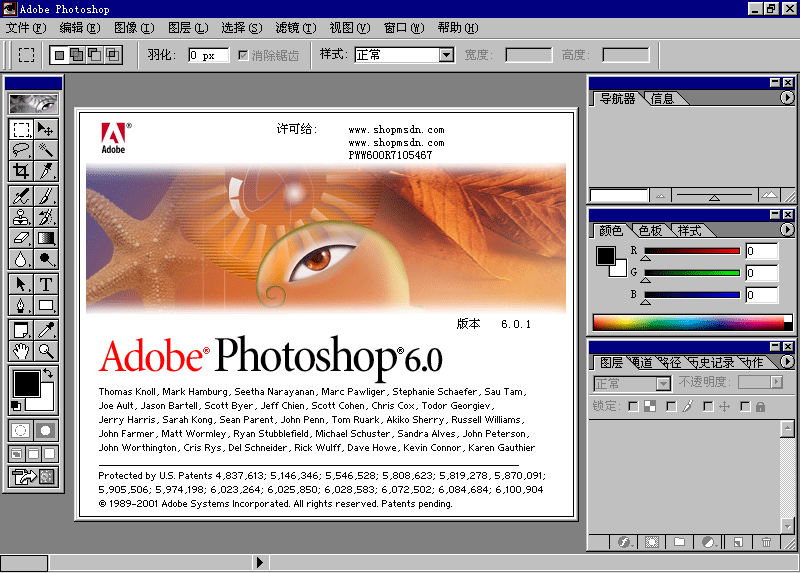The width and height of the screenshot is (800, 573).
Task: Click the Adobe Online eye image in toolbox
Action: click(x=33, y=104)
